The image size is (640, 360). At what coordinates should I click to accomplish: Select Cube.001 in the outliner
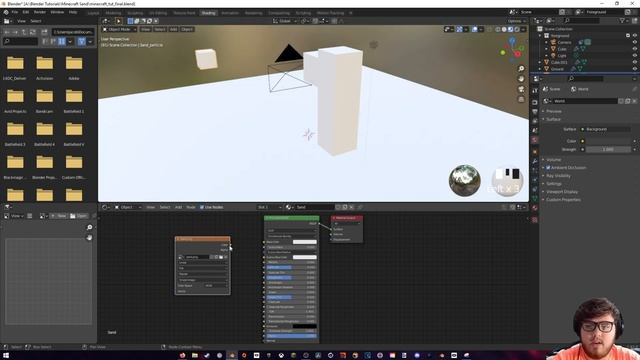point(559,62)
